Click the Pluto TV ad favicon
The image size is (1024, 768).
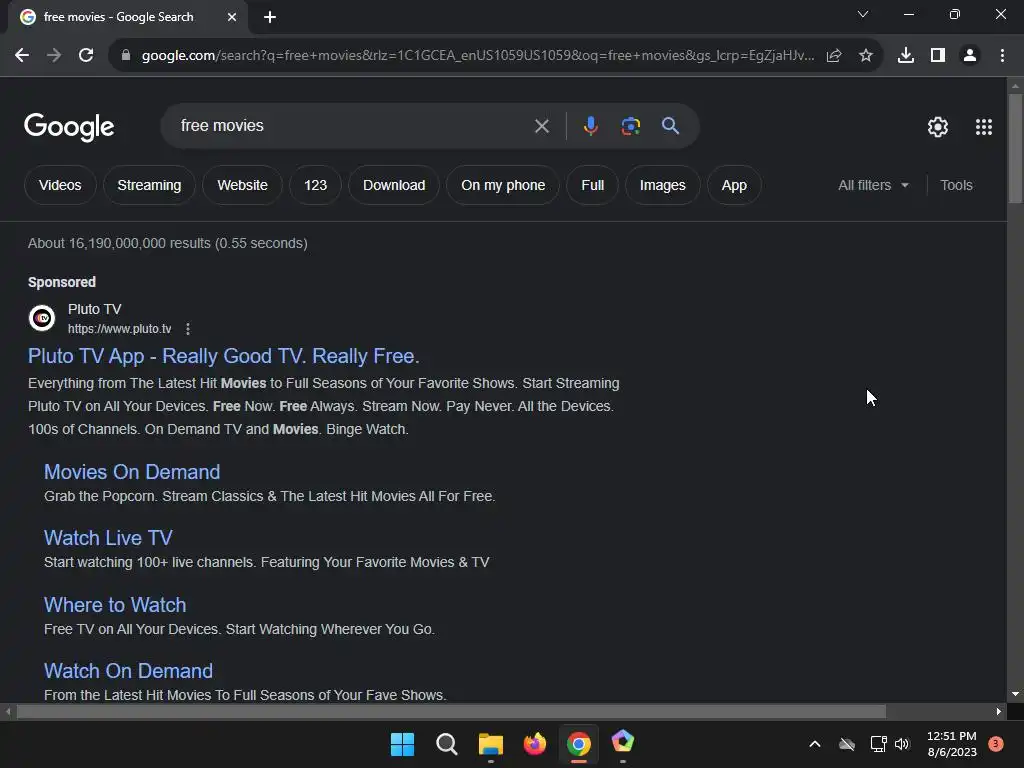pos(42,318)
